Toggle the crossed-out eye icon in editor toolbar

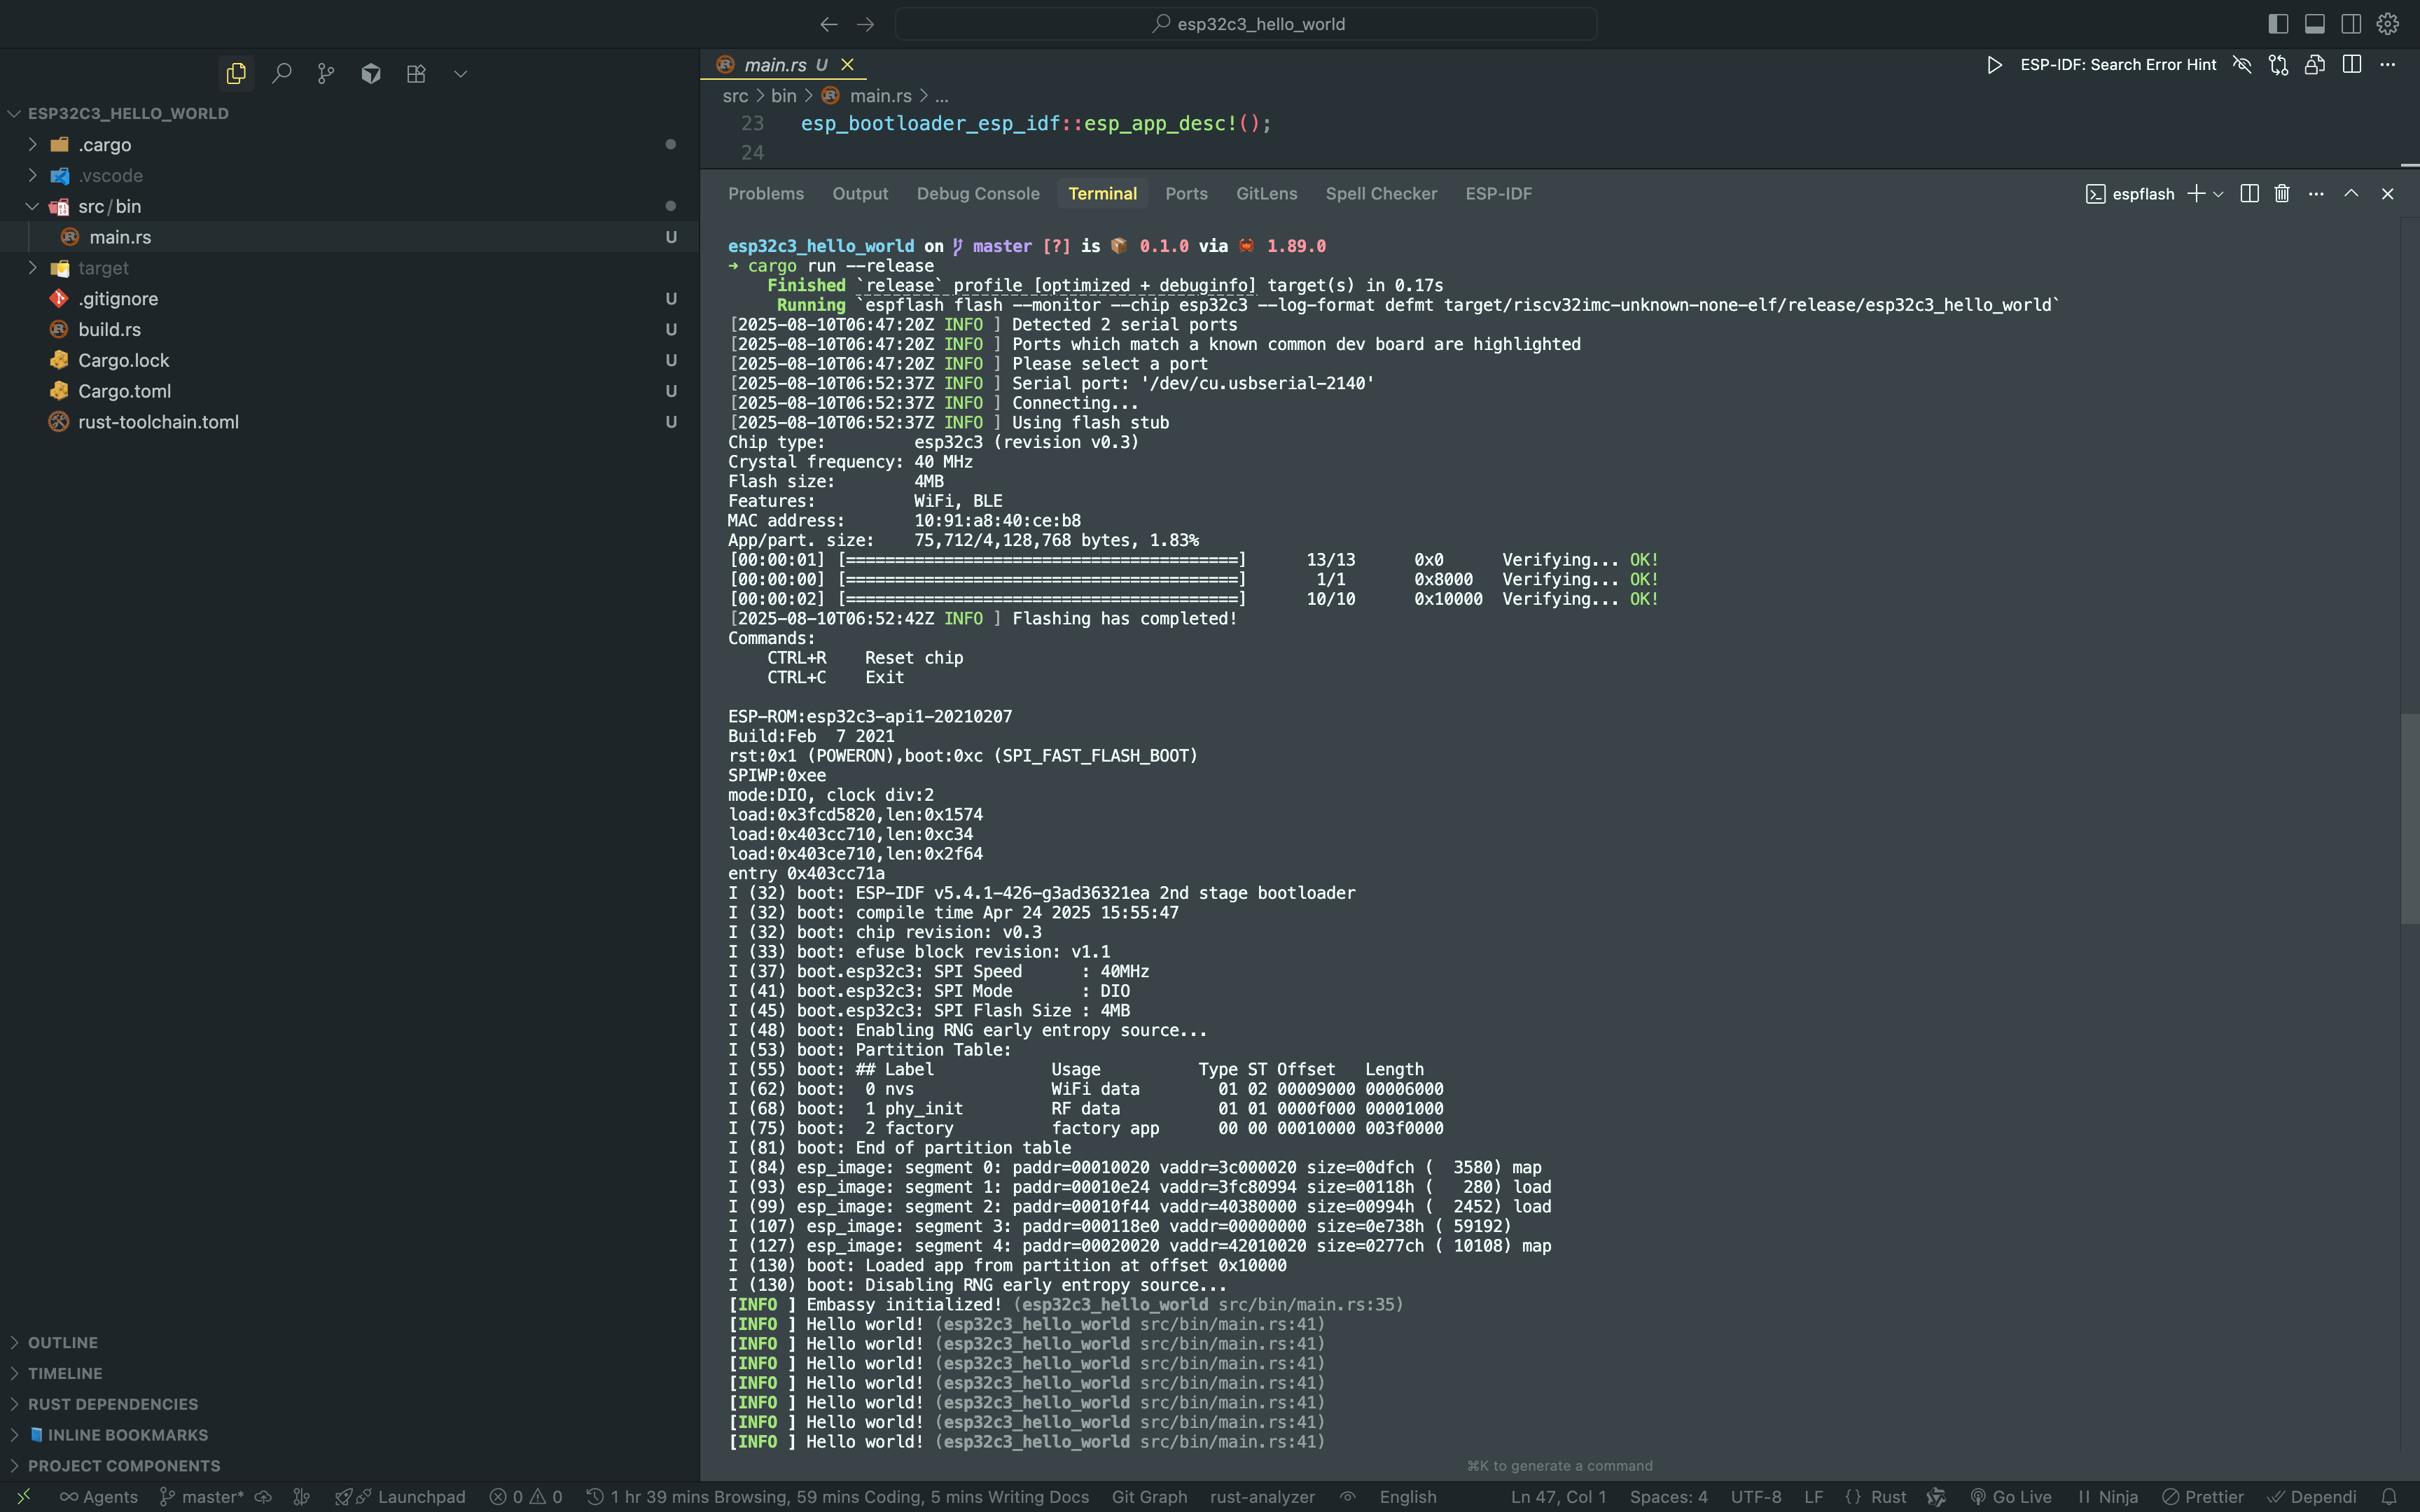pyautogui.click(x=2242, y=65)
